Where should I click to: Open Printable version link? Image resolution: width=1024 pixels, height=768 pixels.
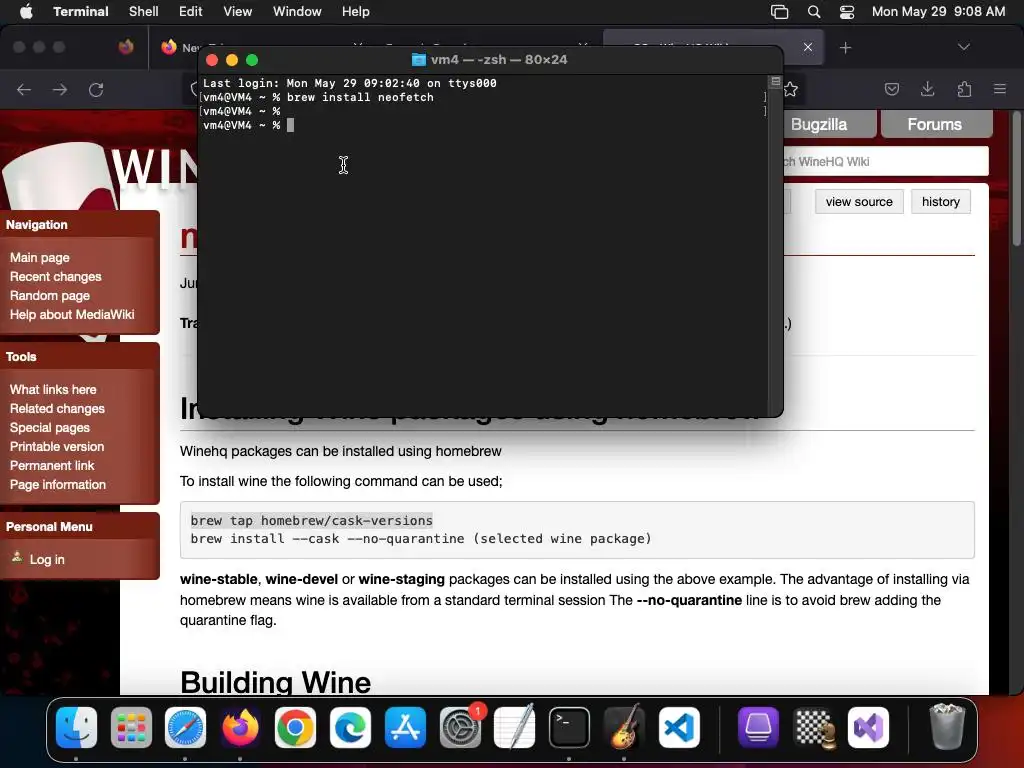click(57, 446)
